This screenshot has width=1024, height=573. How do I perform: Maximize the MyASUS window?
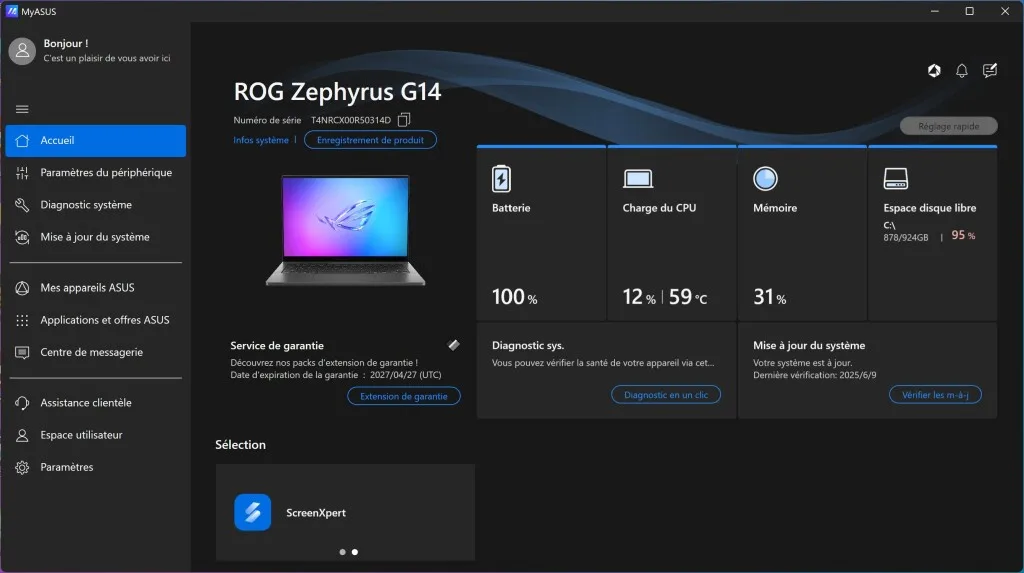coord(970,11)
